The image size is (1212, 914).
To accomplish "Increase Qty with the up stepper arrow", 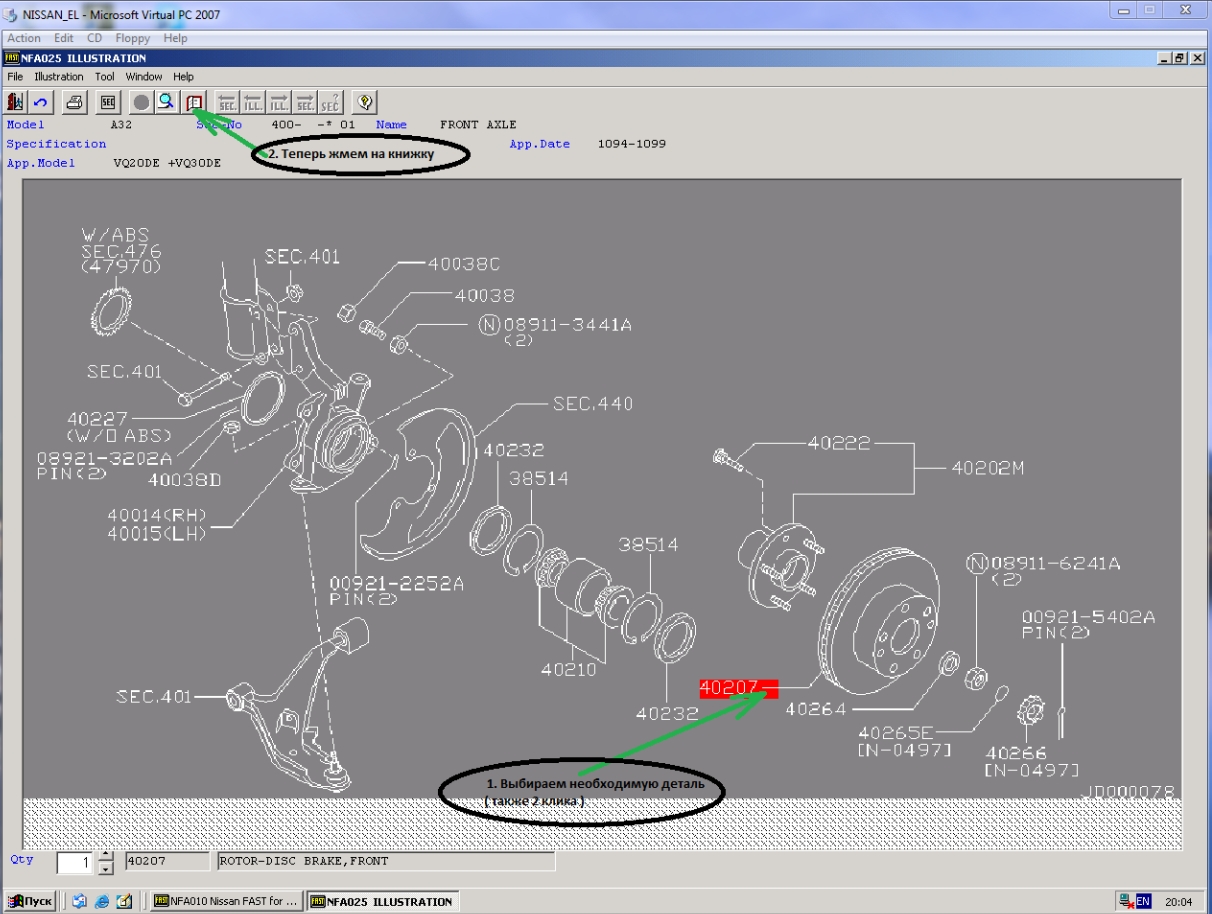I will pos(107,856).
